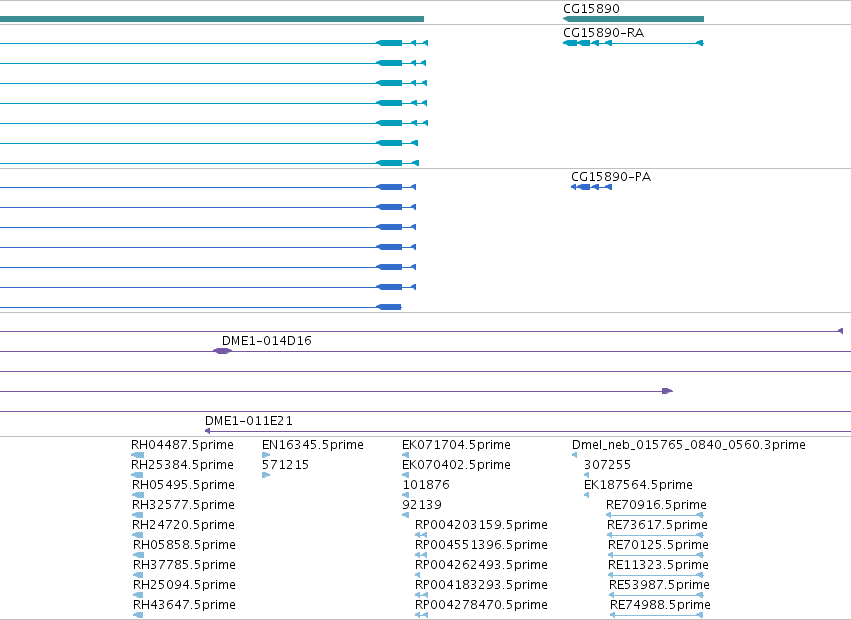The image size is (851, 620).
Task: Click the RE70916.5prime spliced alignment glyph
Action: [655, 515]
